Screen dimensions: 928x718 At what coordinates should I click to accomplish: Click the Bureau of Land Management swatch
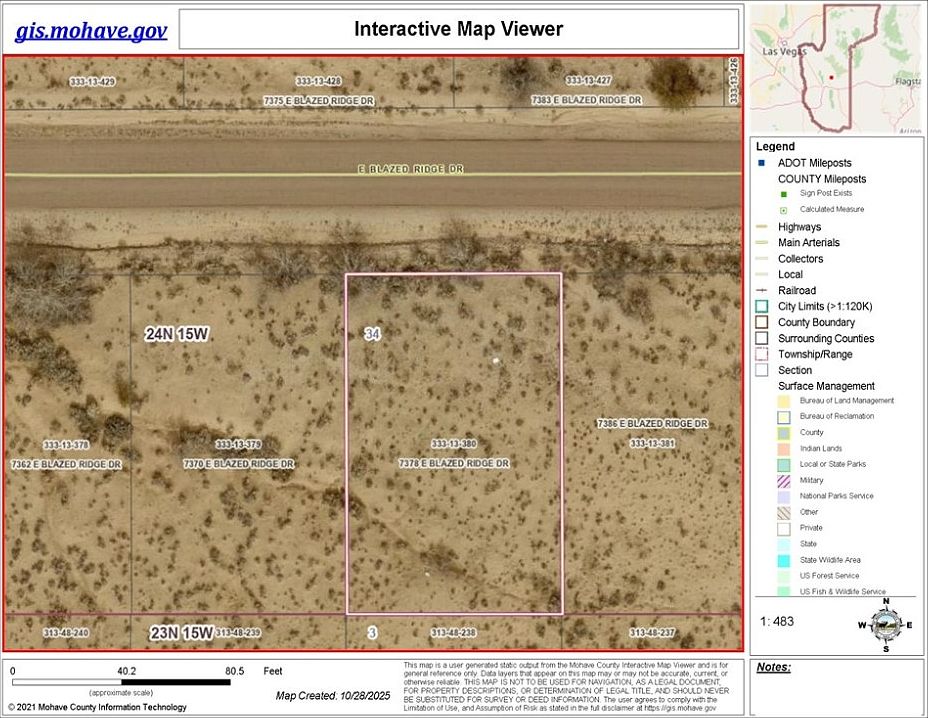pos(784,401)
